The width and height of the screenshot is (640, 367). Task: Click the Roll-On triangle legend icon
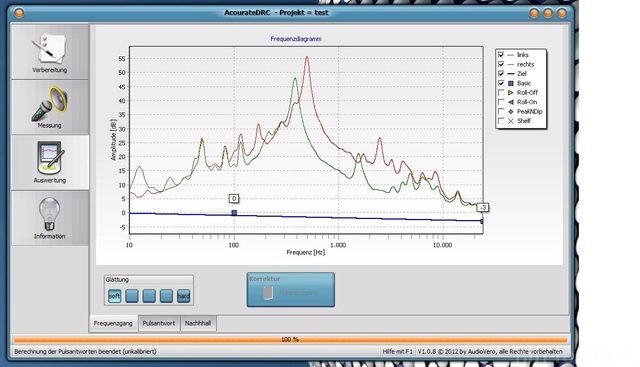(x=511, y=102)
